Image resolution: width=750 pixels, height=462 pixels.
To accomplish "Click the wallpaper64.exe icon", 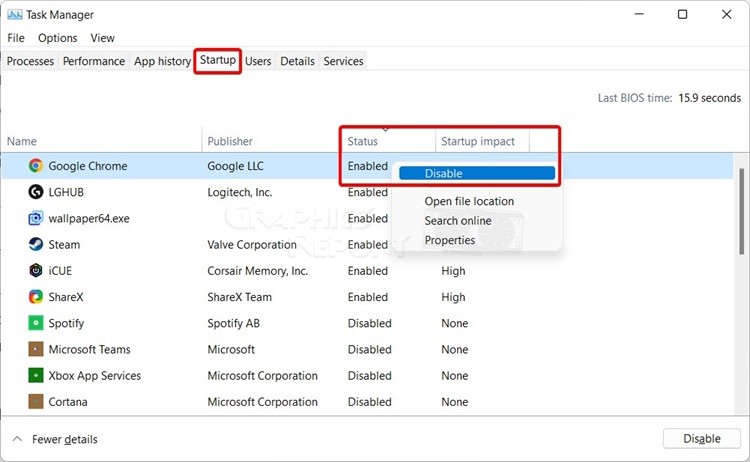I will point(35,218).
